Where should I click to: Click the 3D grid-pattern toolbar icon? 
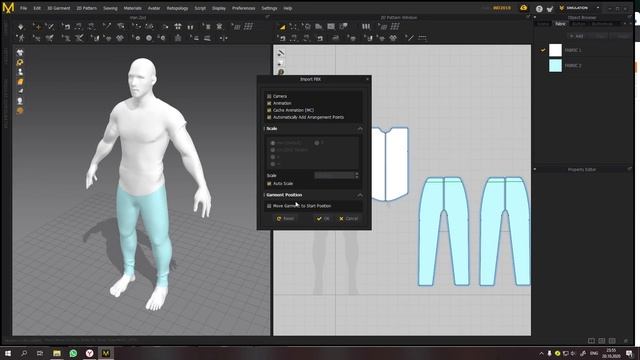(248, 27)
